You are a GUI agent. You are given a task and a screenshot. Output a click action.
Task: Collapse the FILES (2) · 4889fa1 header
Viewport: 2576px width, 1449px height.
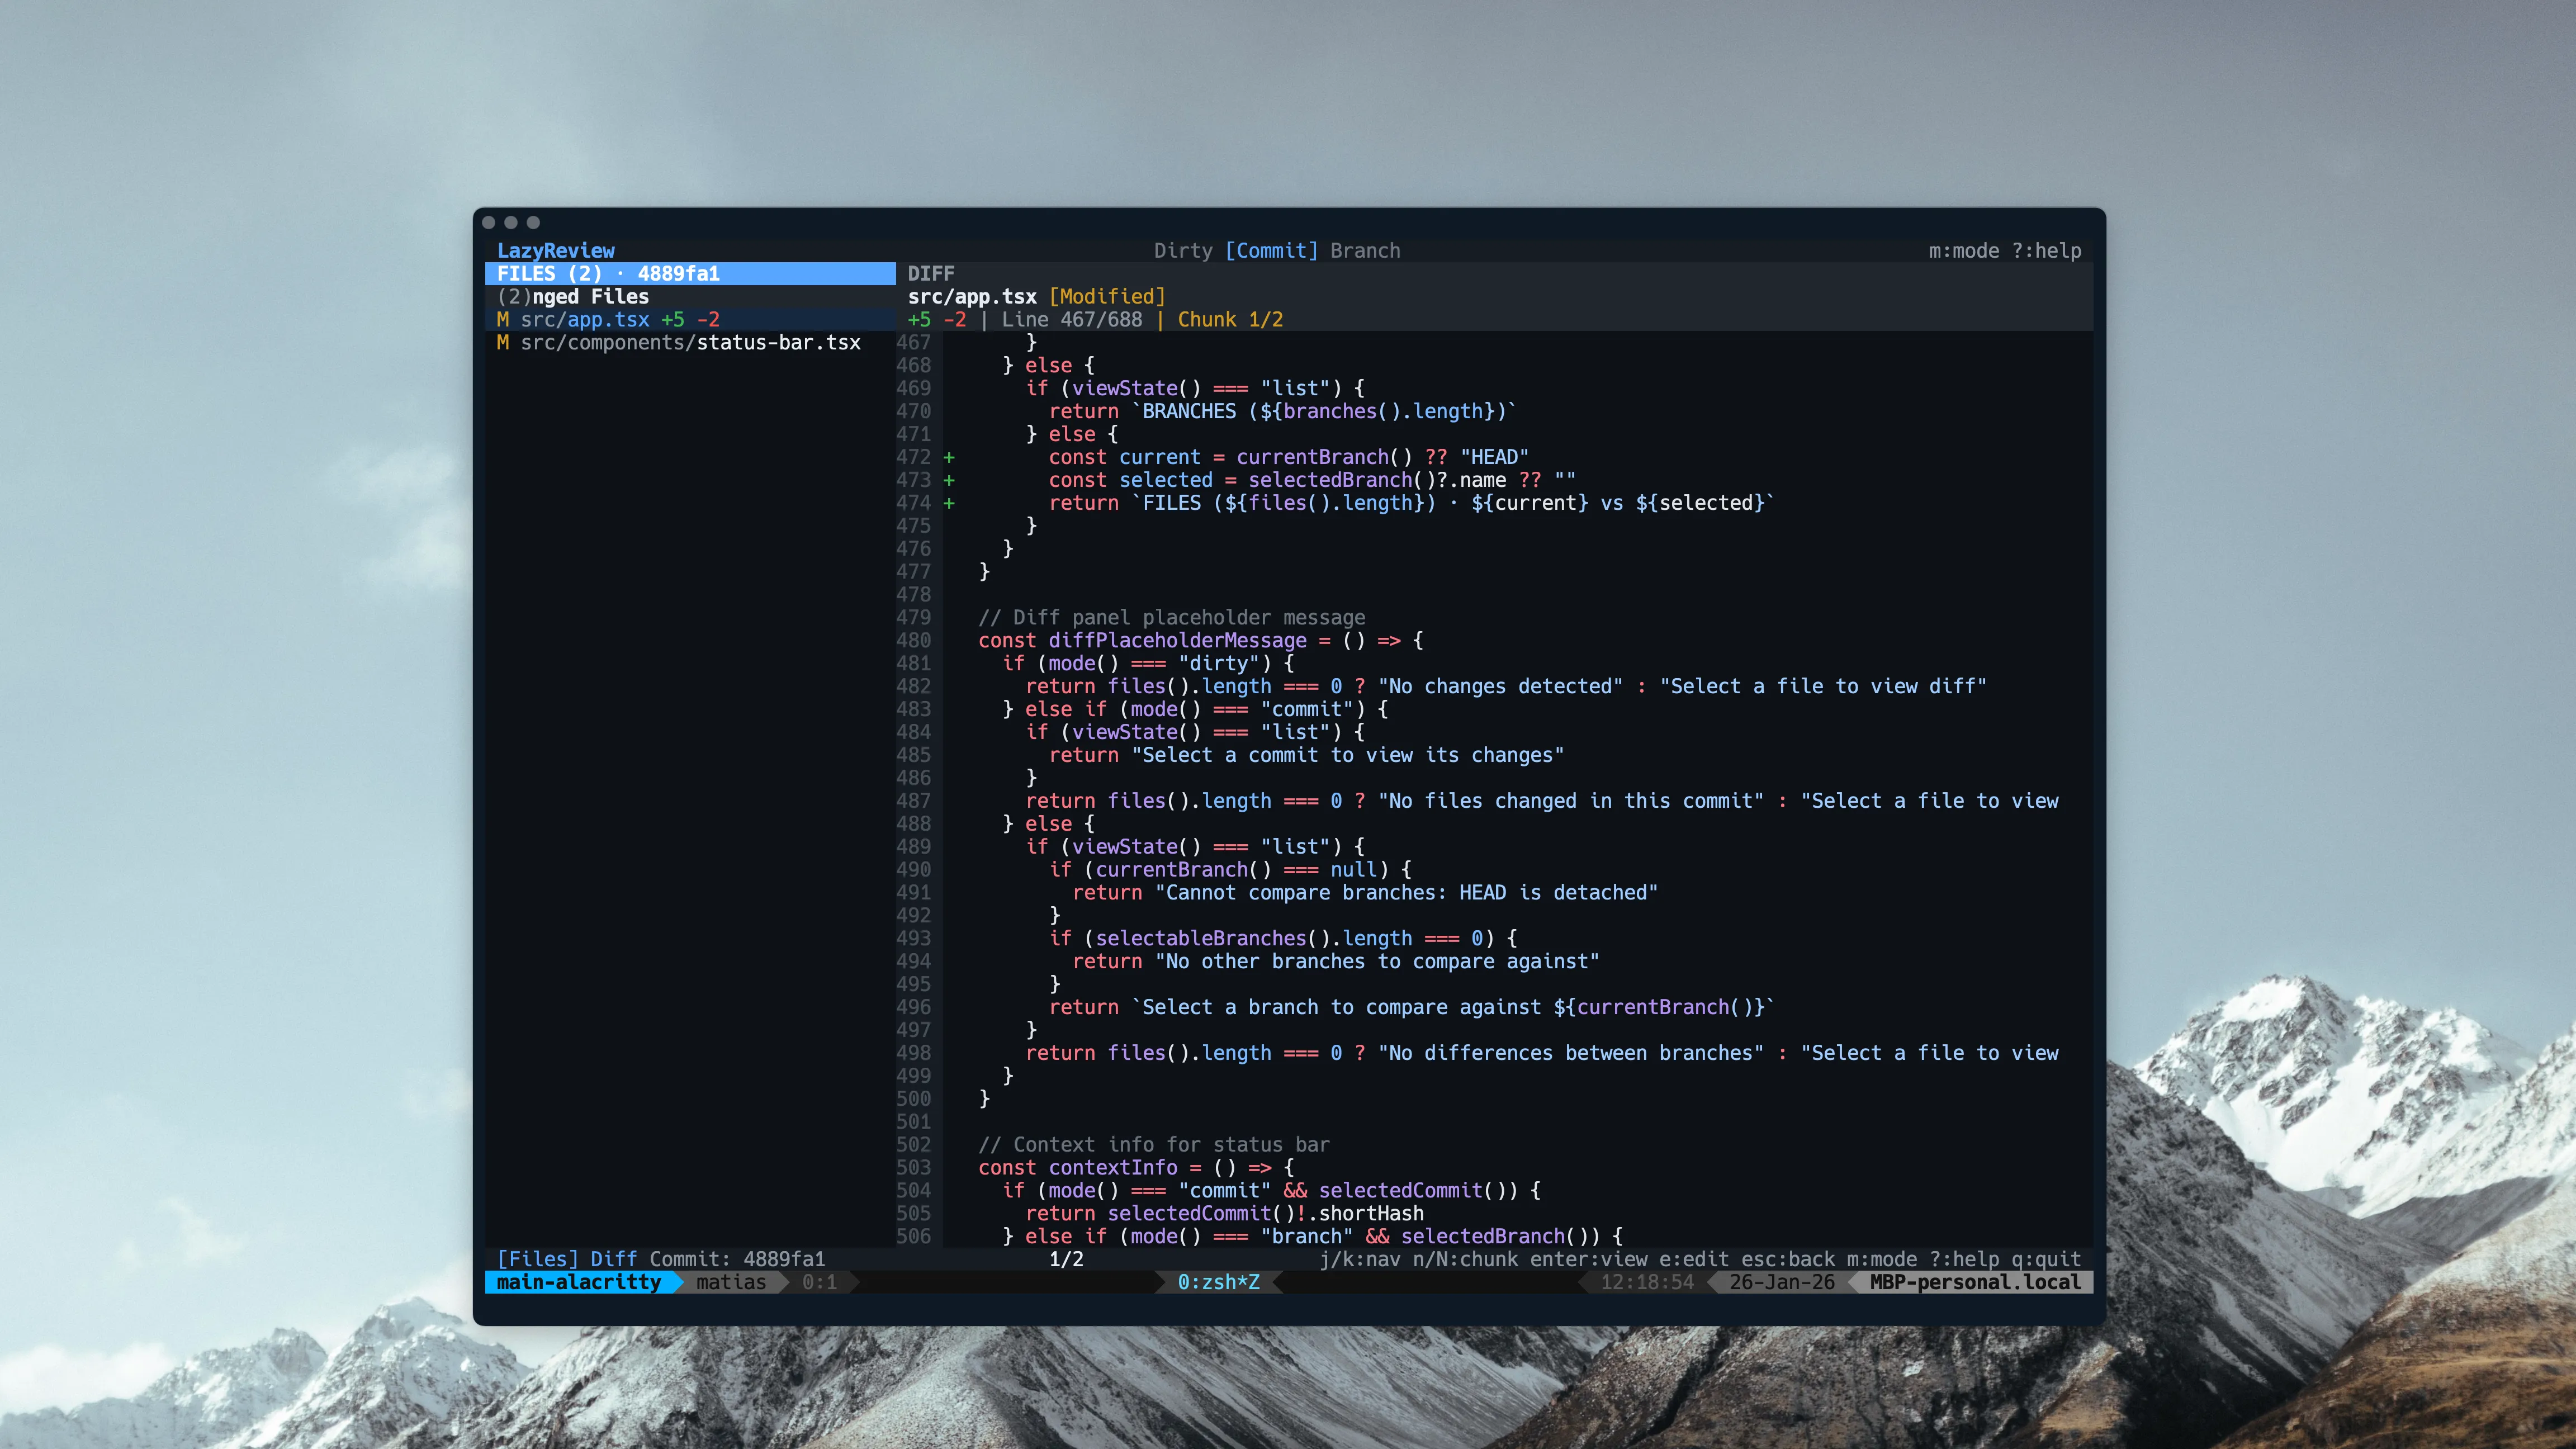click(x=608, y=273)
